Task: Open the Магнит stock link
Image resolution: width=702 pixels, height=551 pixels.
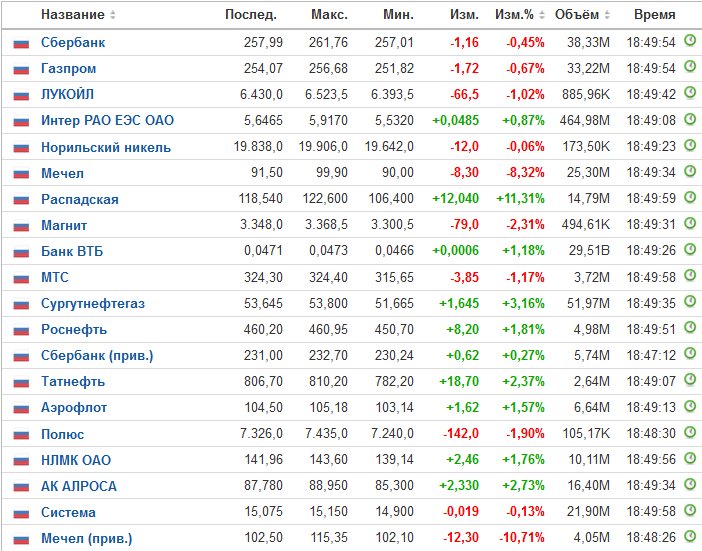Action: [x=64, y=225]
